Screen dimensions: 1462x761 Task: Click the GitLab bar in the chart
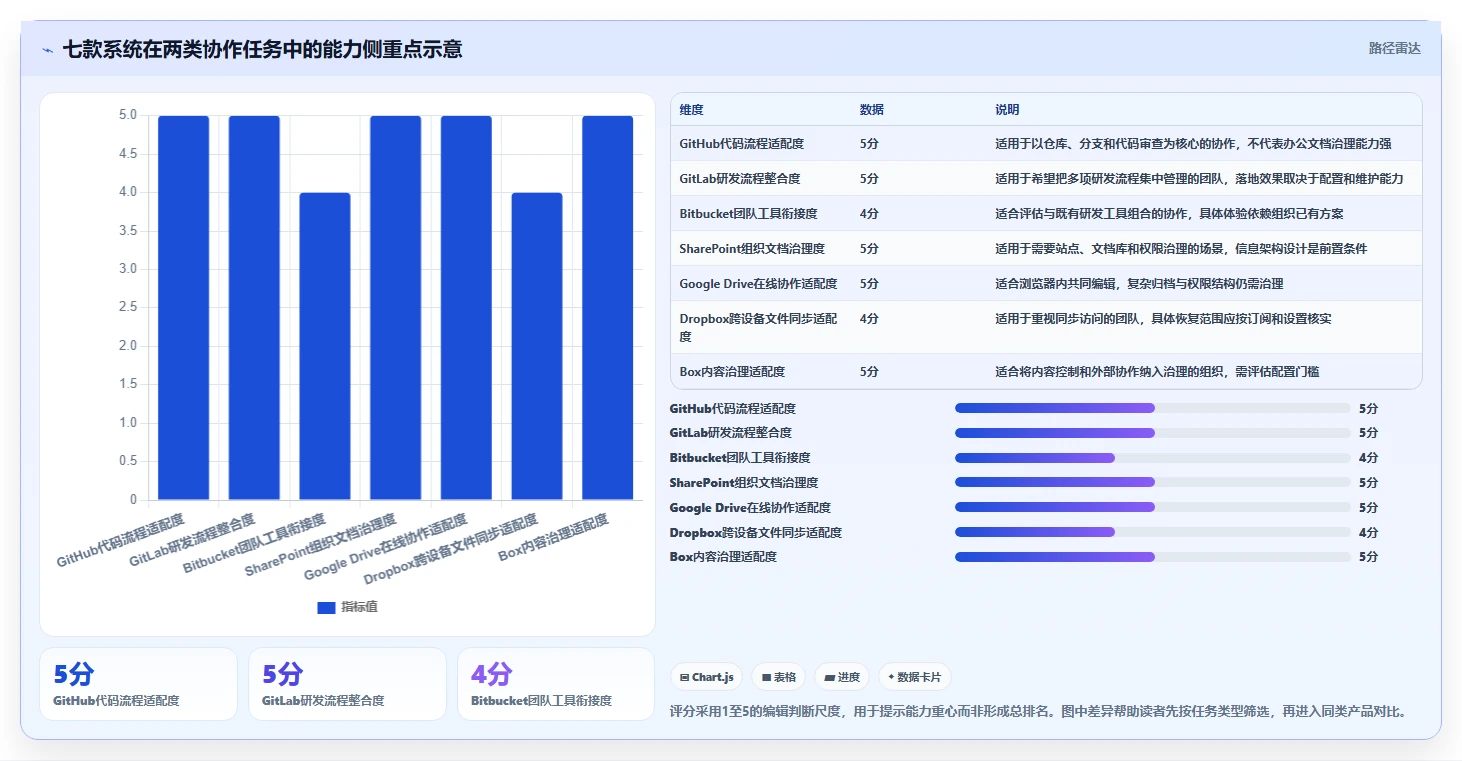(x=254, y=308)
